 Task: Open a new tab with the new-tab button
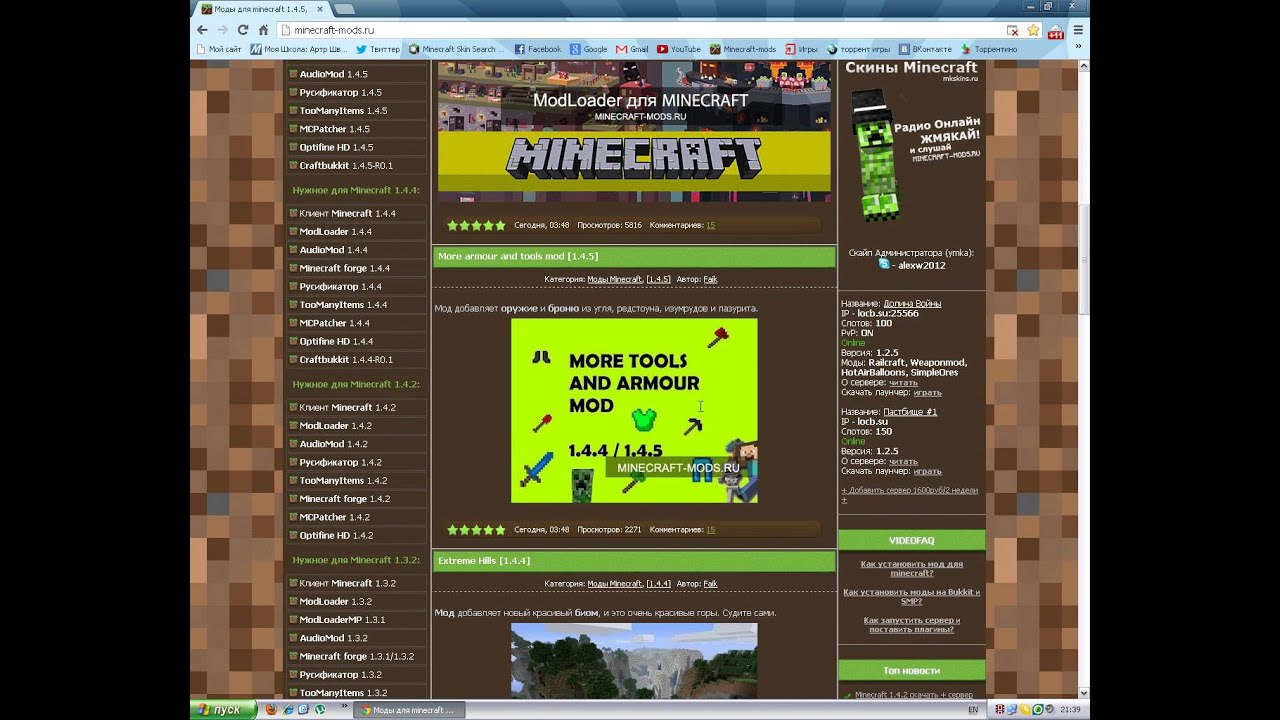tap(344, 9)
